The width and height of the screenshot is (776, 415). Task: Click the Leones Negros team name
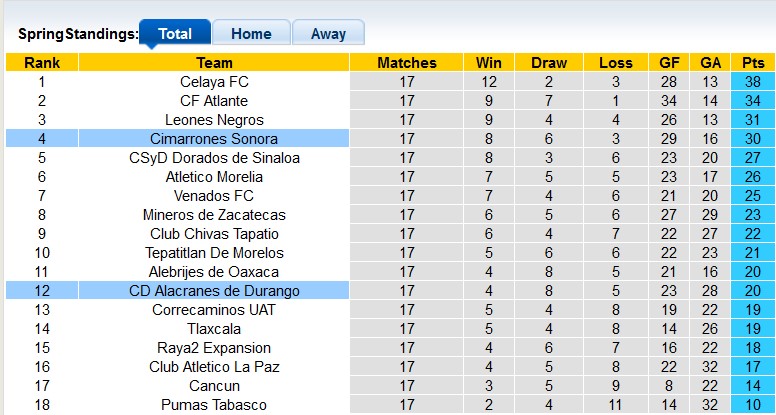coord(214,120)
